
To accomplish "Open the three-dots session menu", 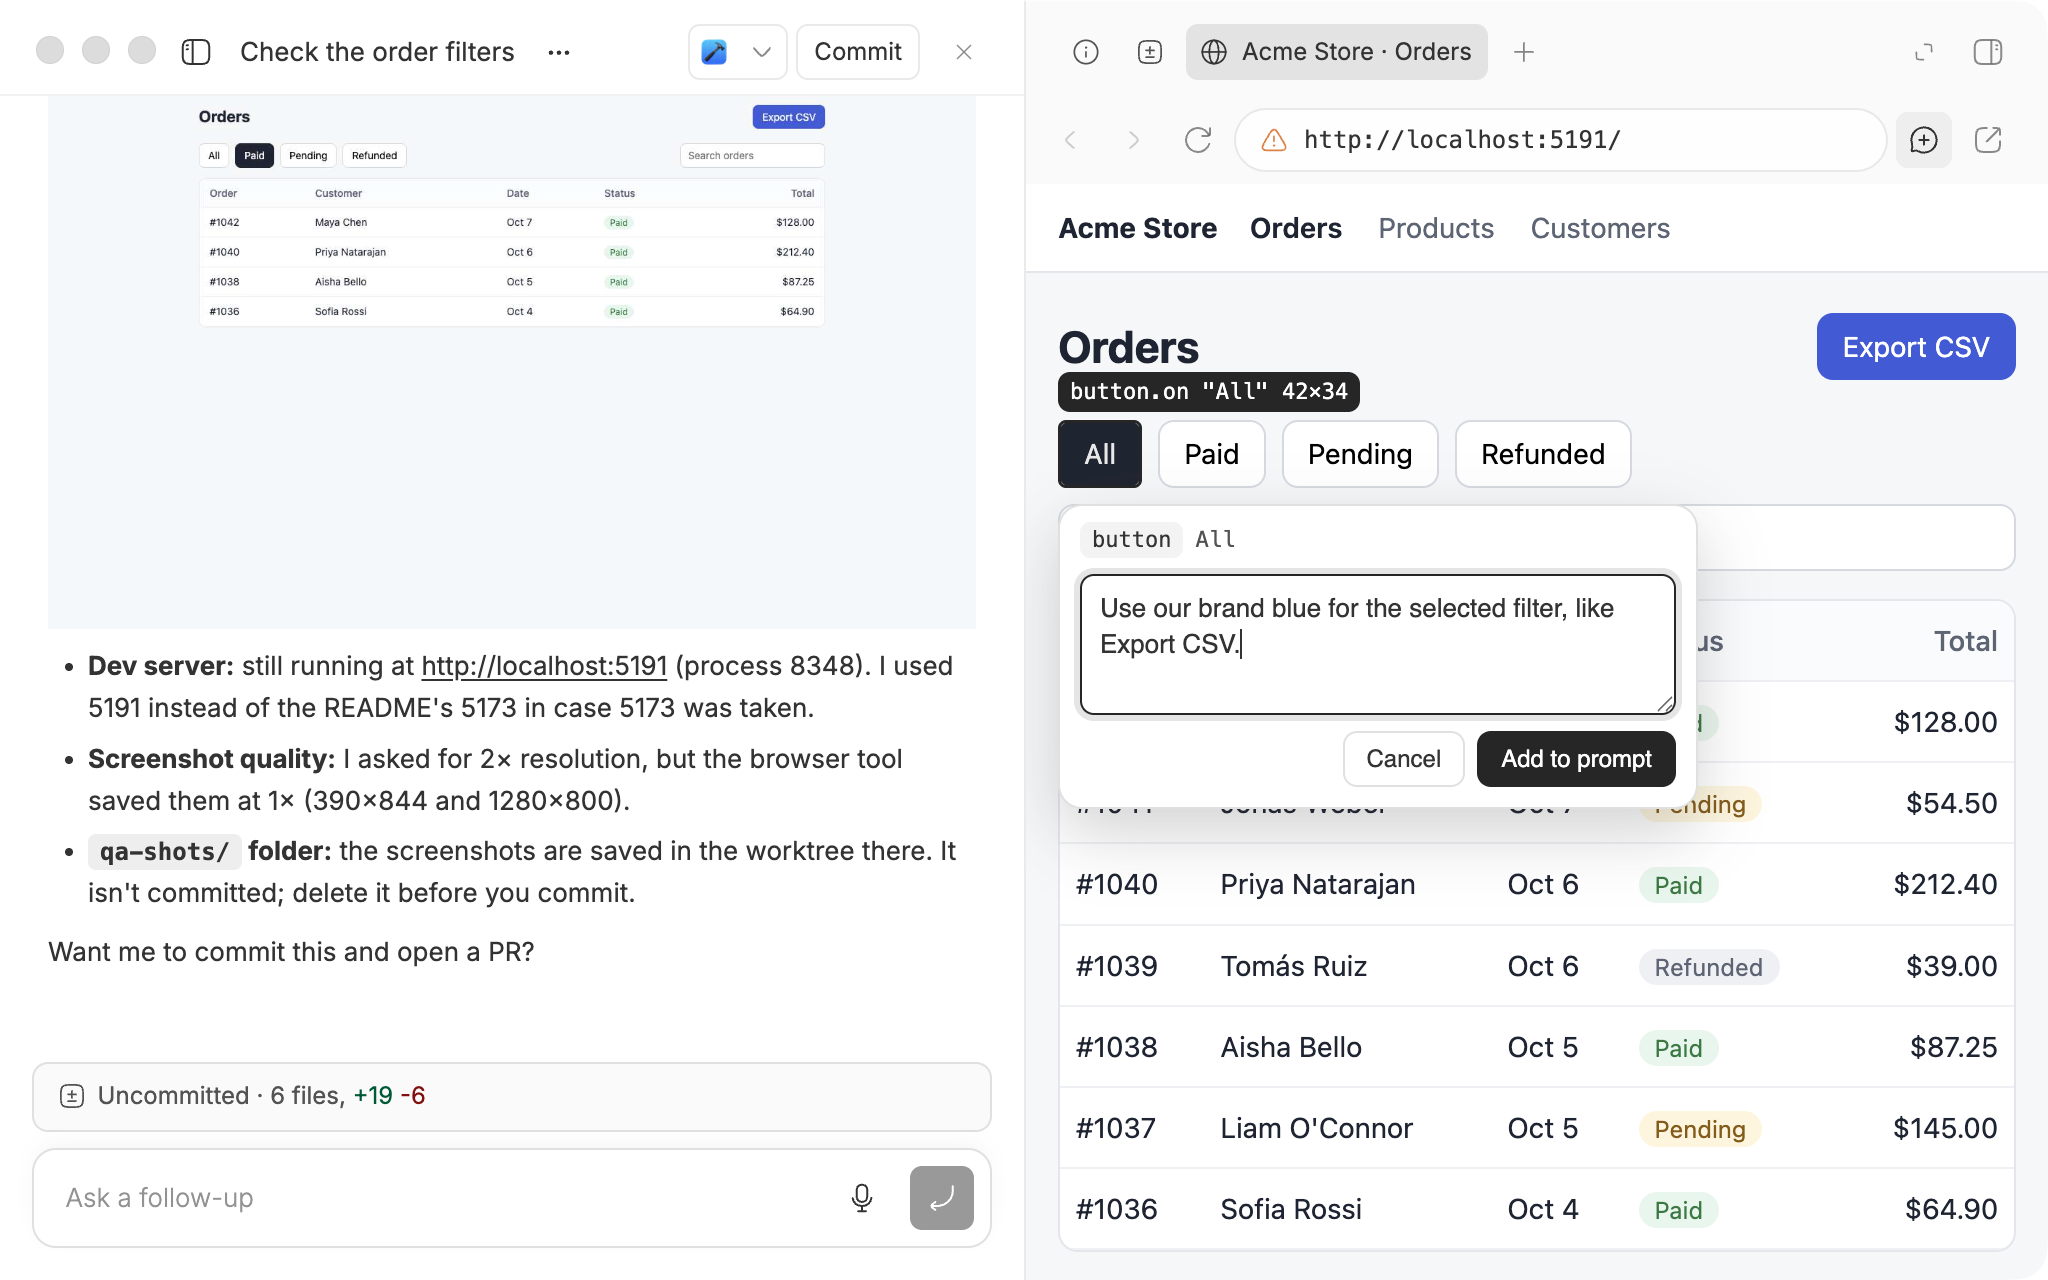I will point(559,52).
